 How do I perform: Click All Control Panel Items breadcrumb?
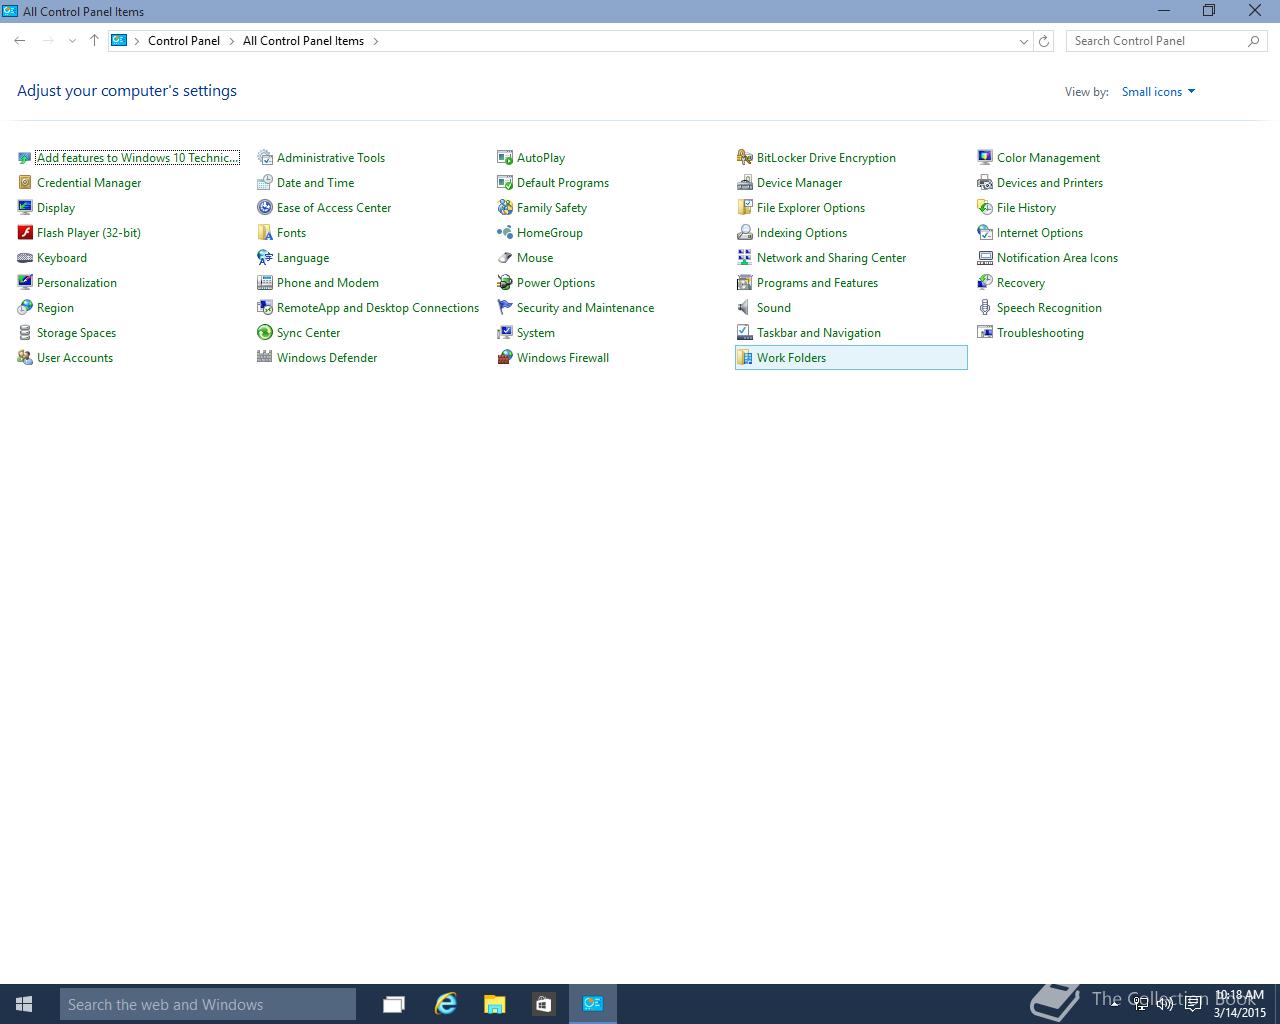pyautogui.click(x=303, y=41)
